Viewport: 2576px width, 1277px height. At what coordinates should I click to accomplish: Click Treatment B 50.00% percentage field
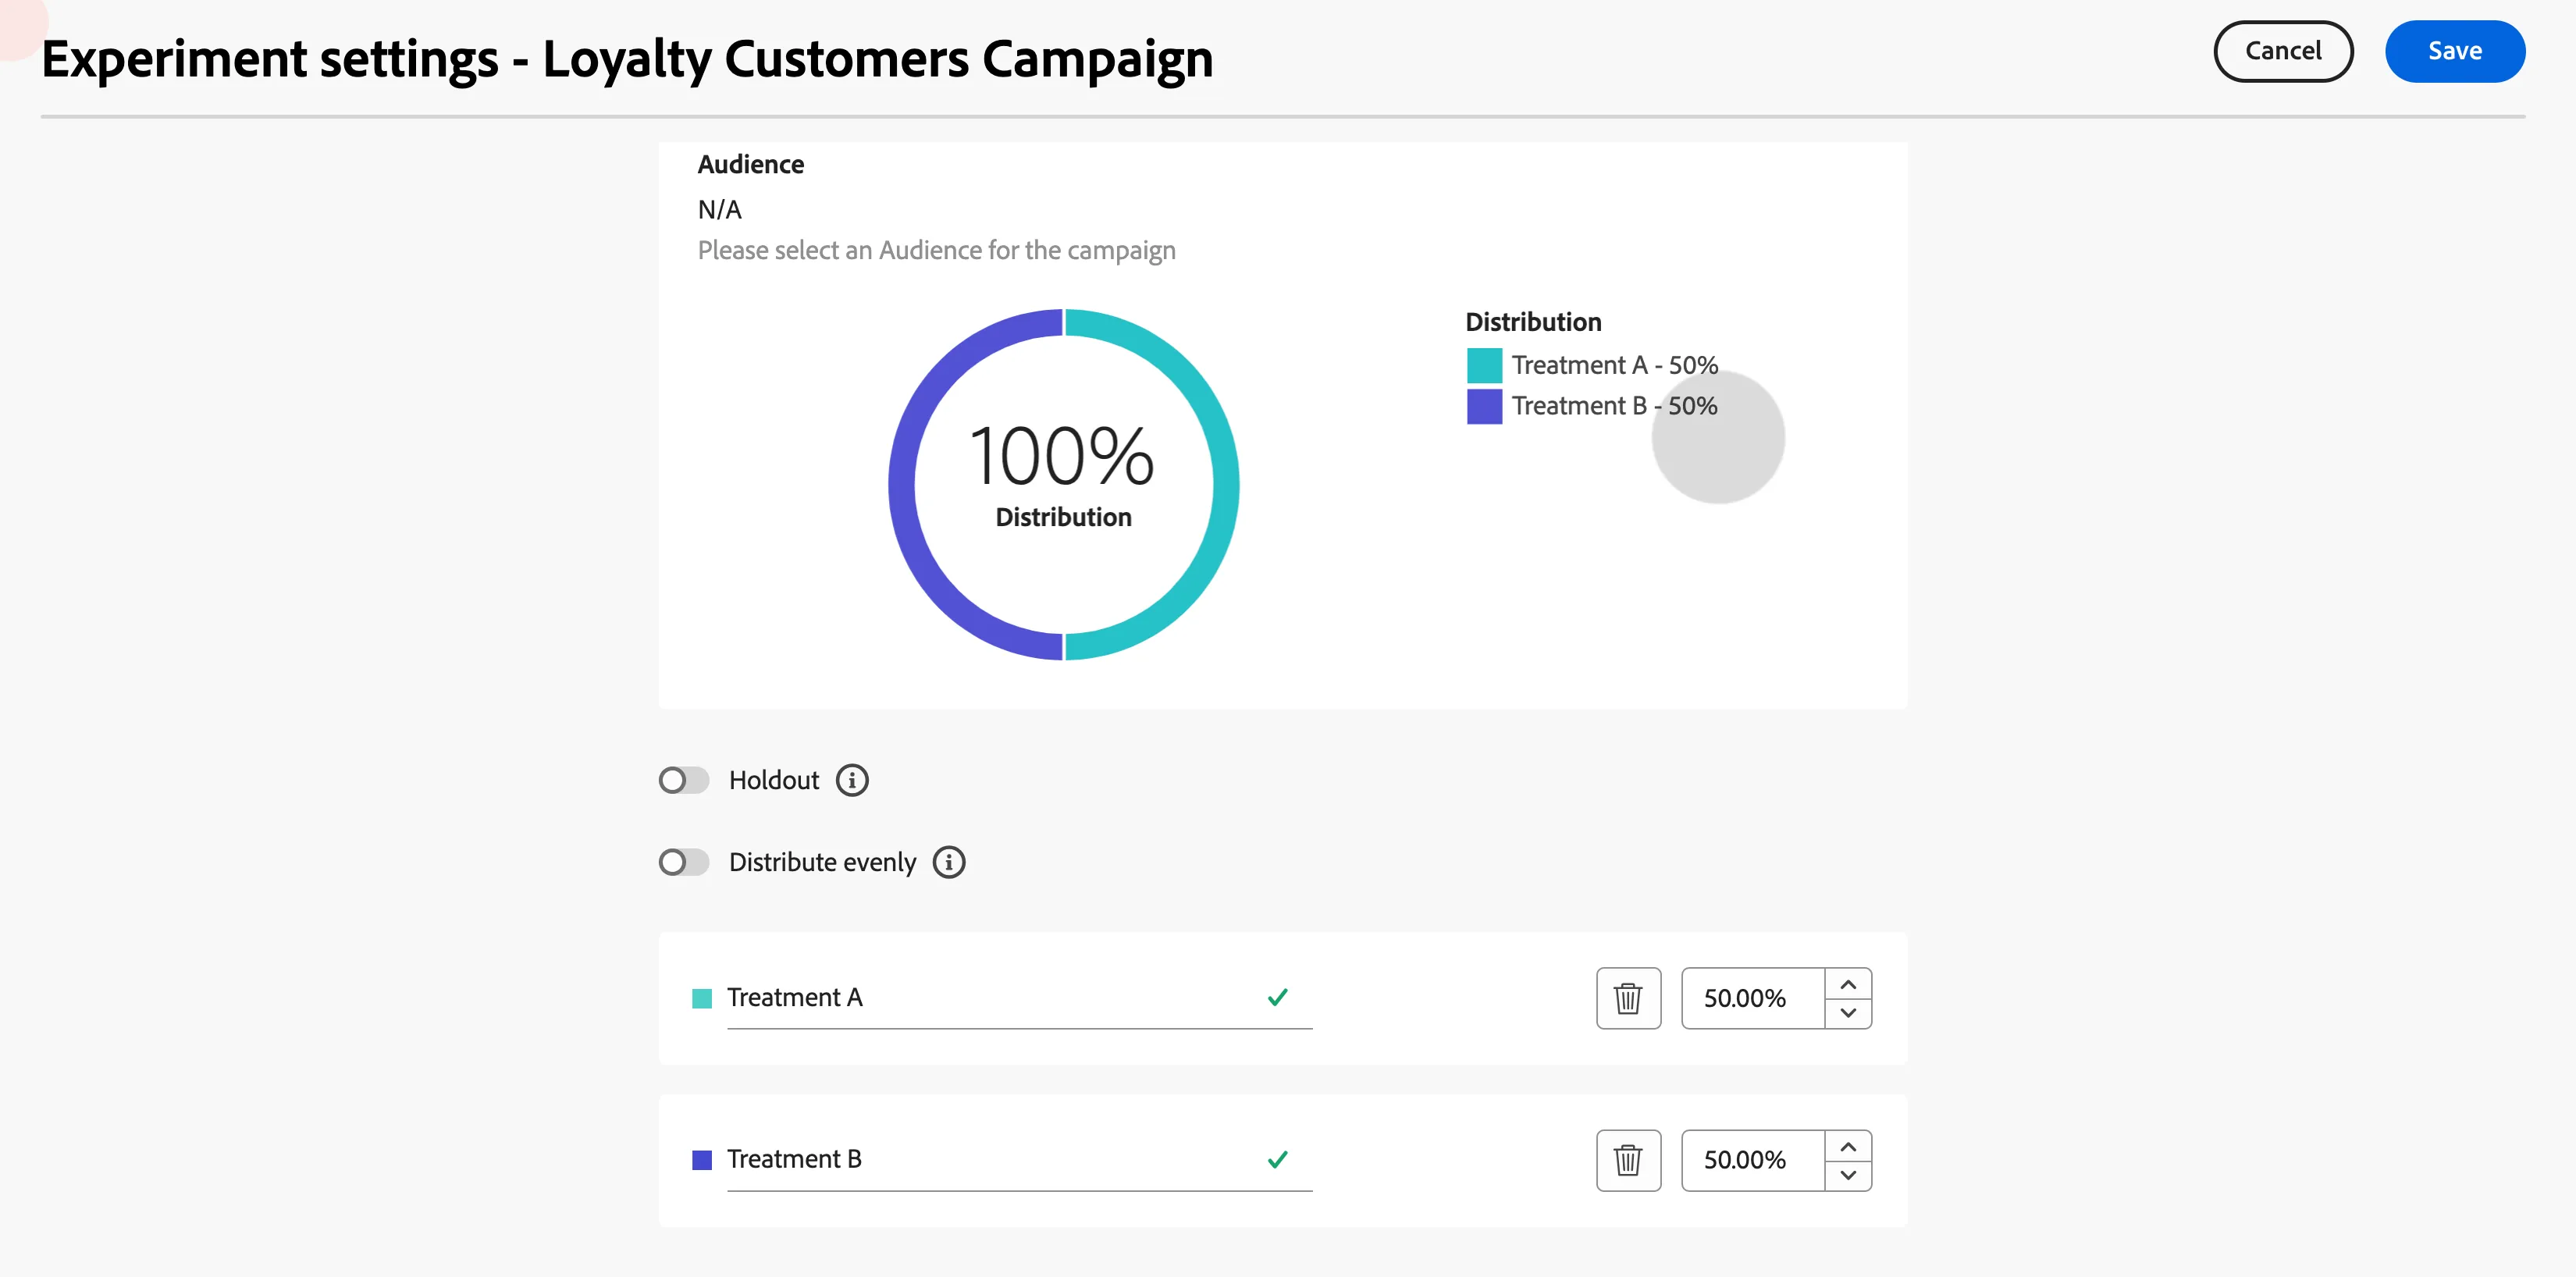point(1753,1160)
